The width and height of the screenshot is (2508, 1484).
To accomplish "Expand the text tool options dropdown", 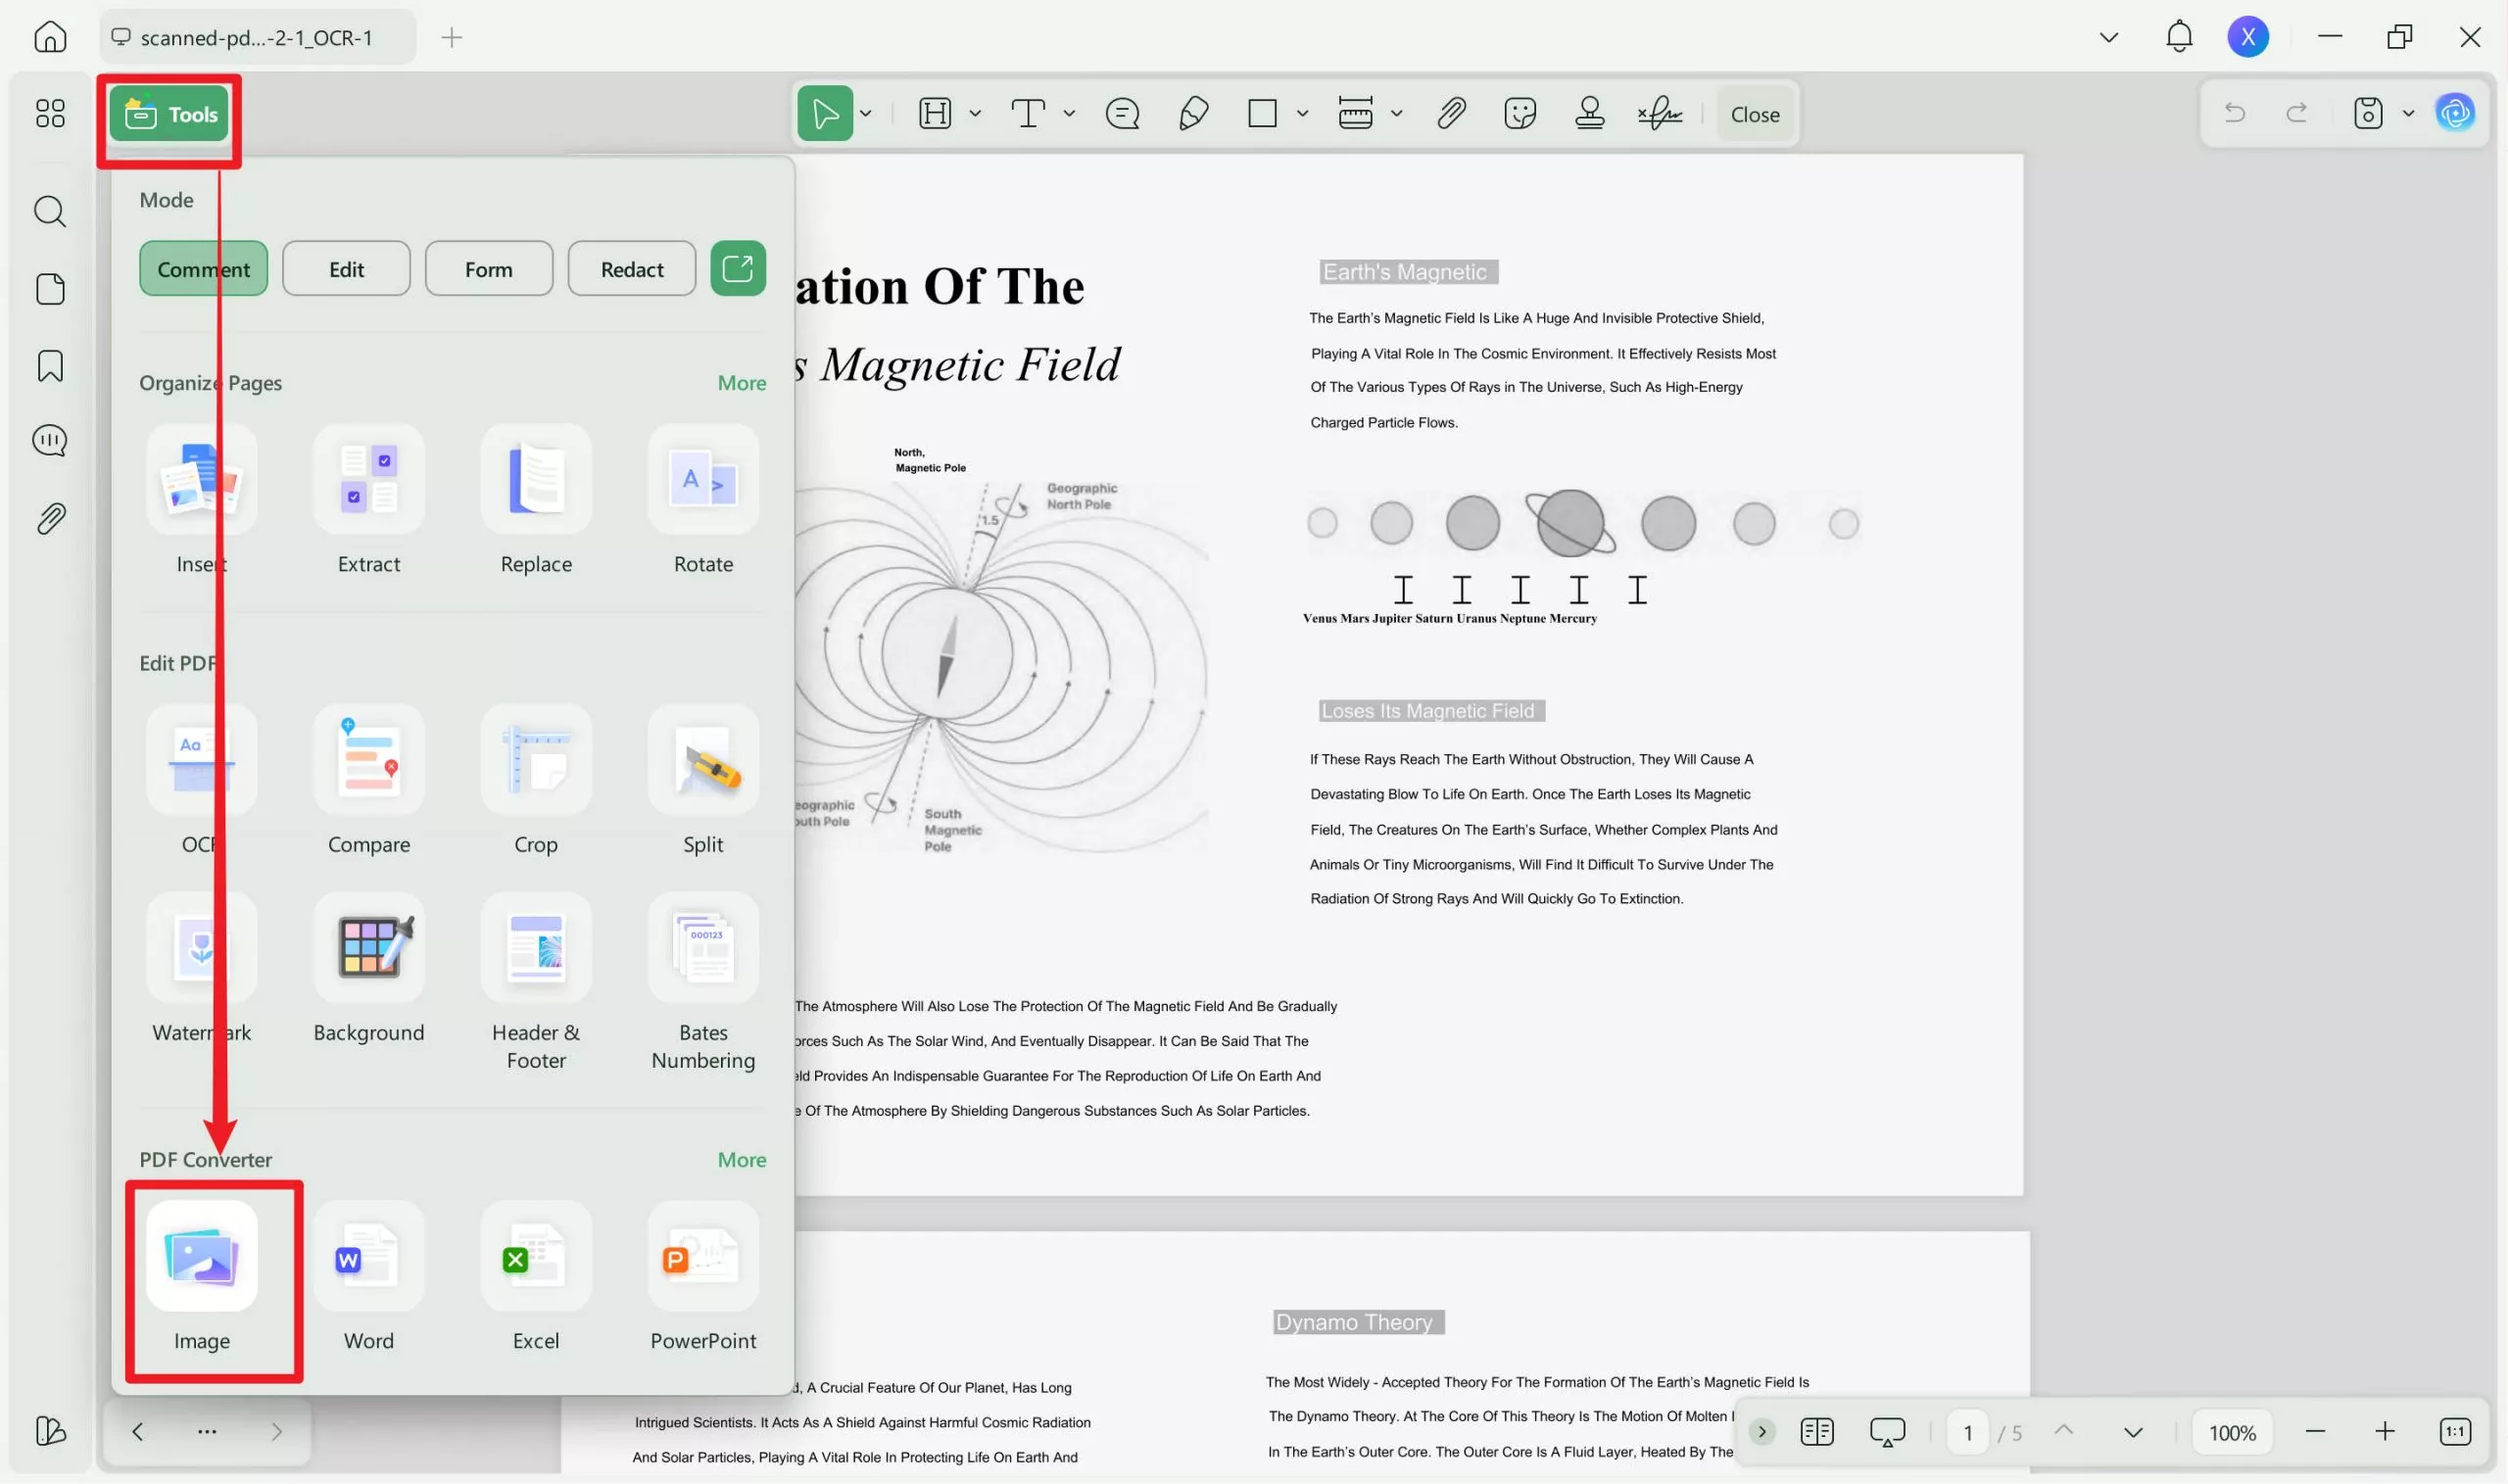I will [x=1069, y=113].
